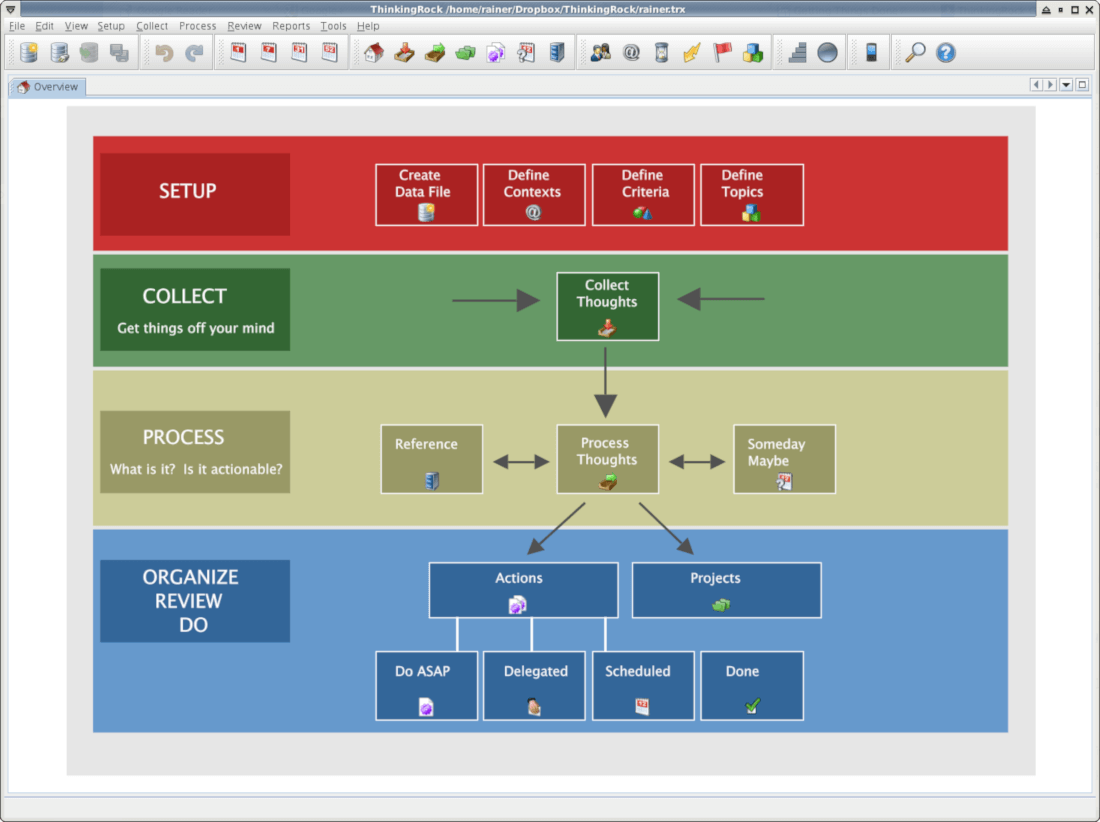Screen dimensions: 1100x822
Task: Click the Undo arrow in toolbar
Action: coord(164,53)
